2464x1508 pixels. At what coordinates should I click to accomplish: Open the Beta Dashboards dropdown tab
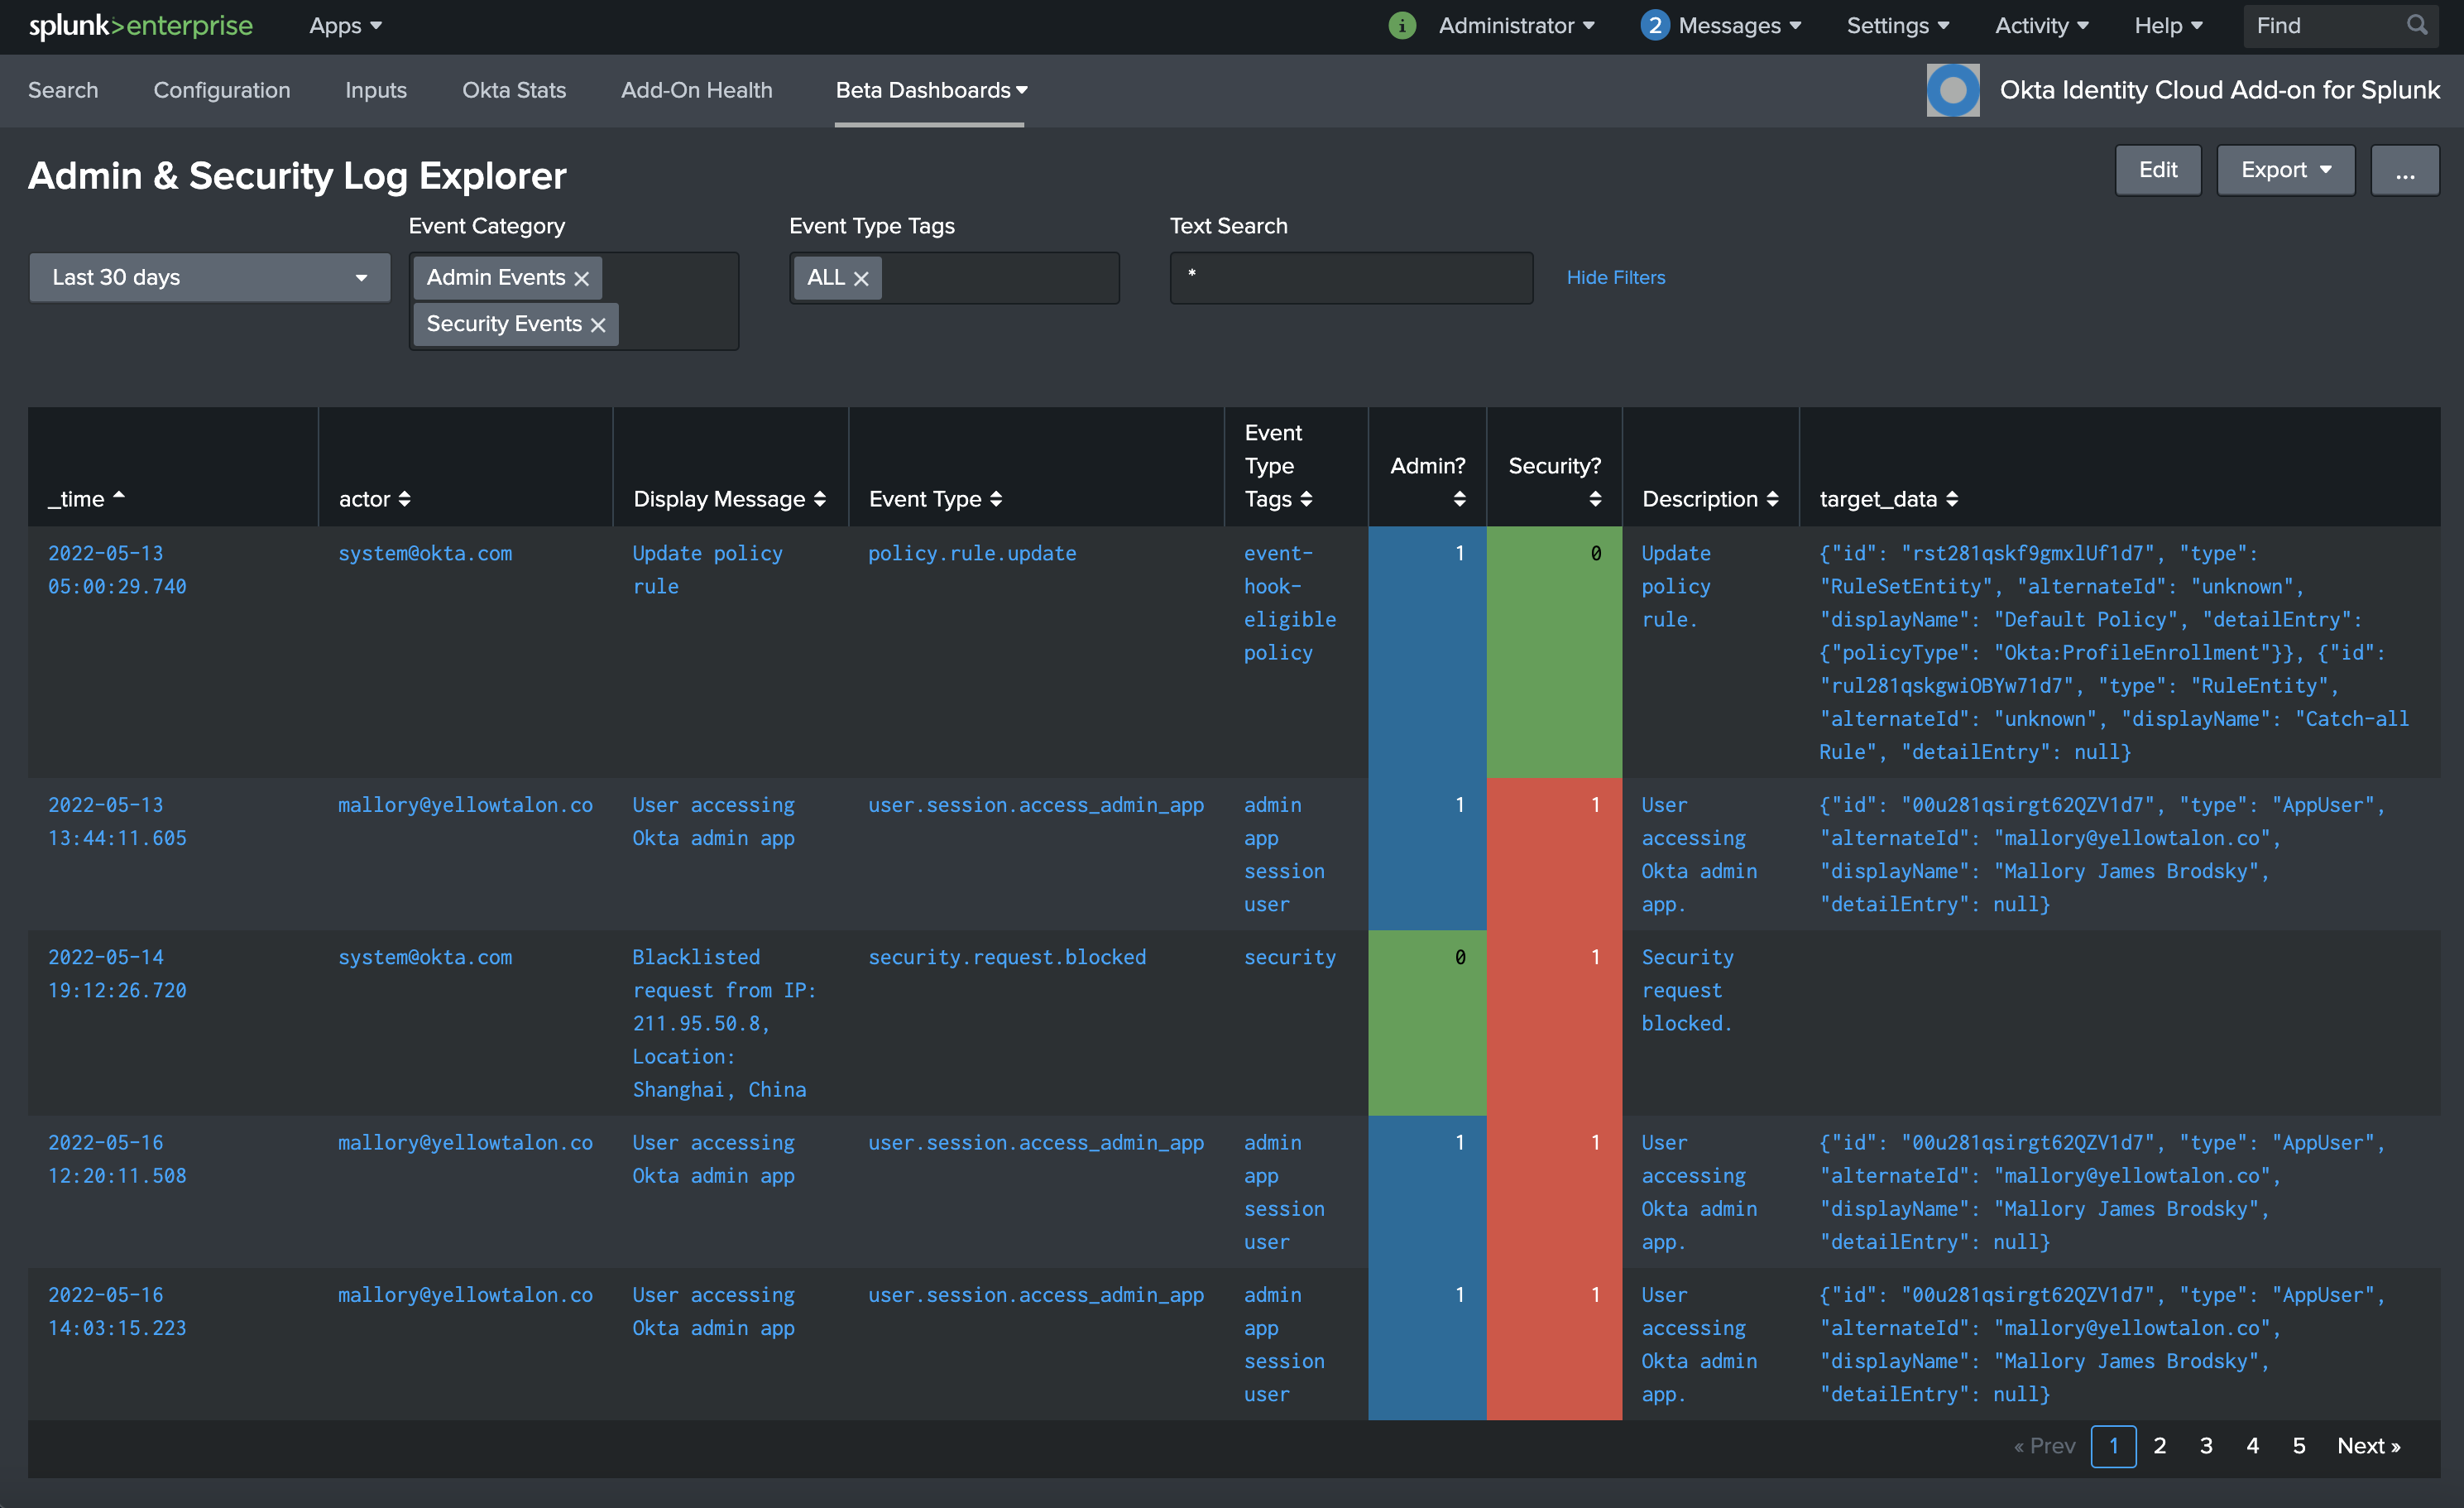tap(931, 90)
